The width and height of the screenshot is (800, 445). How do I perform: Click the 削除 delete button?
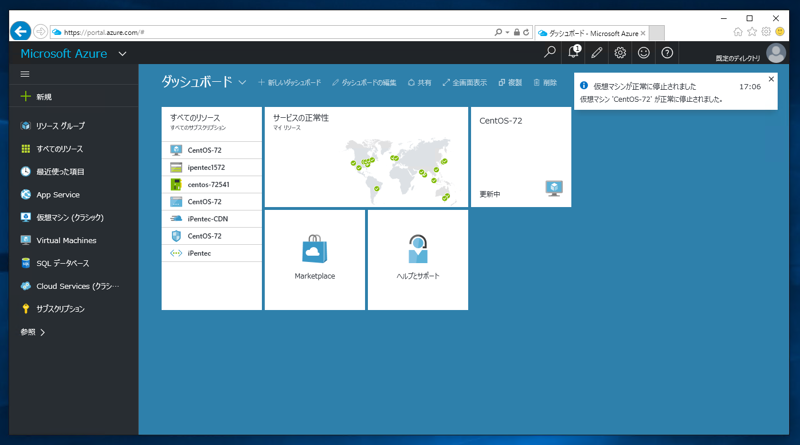[545, 83]
